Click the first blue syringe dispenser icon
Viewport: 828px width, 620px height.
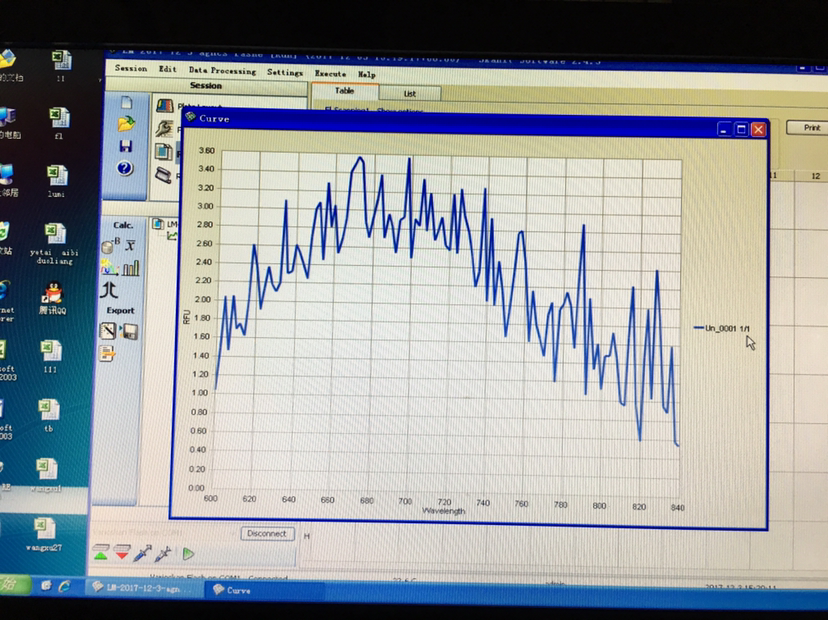point(143,553)
